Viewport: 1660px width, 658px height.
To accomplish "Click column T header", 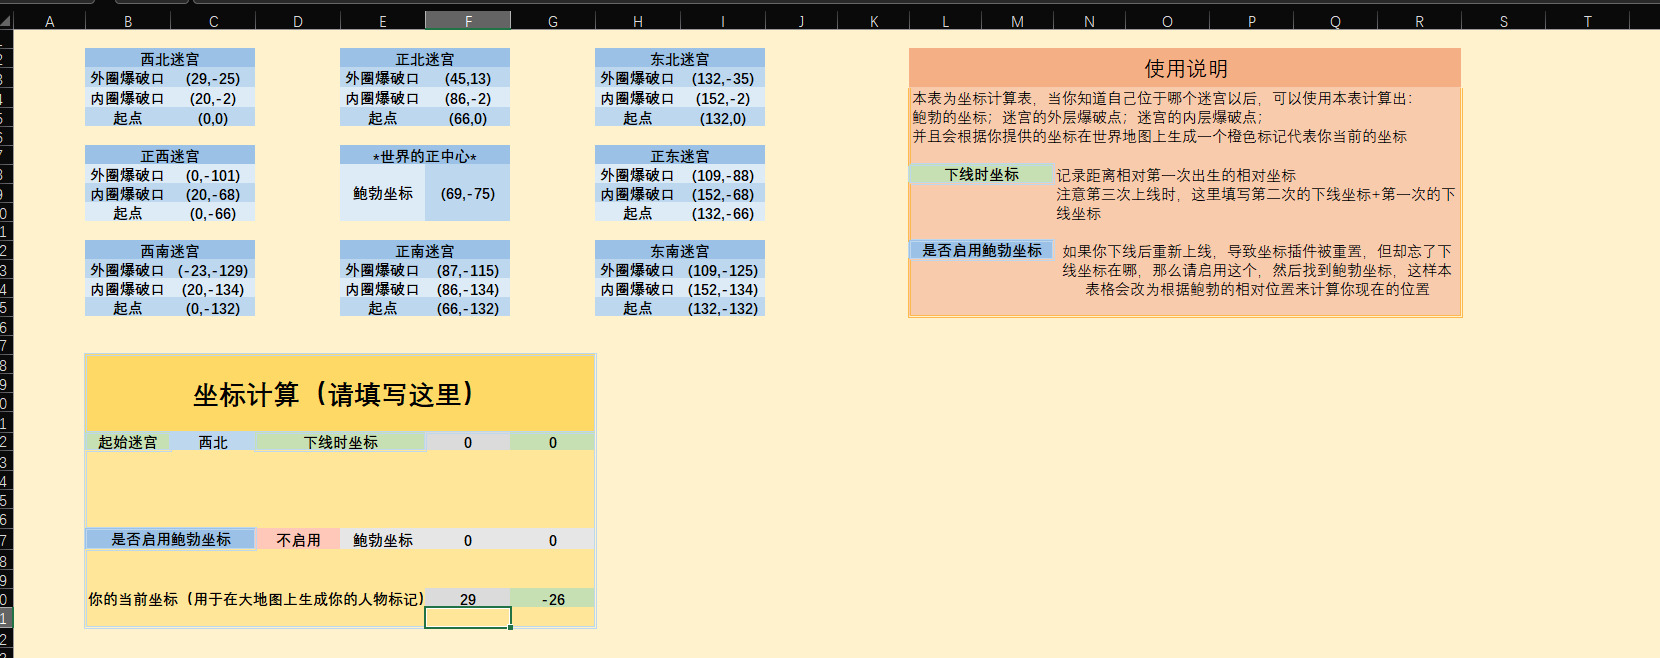I will click(x=1587, y=21).
